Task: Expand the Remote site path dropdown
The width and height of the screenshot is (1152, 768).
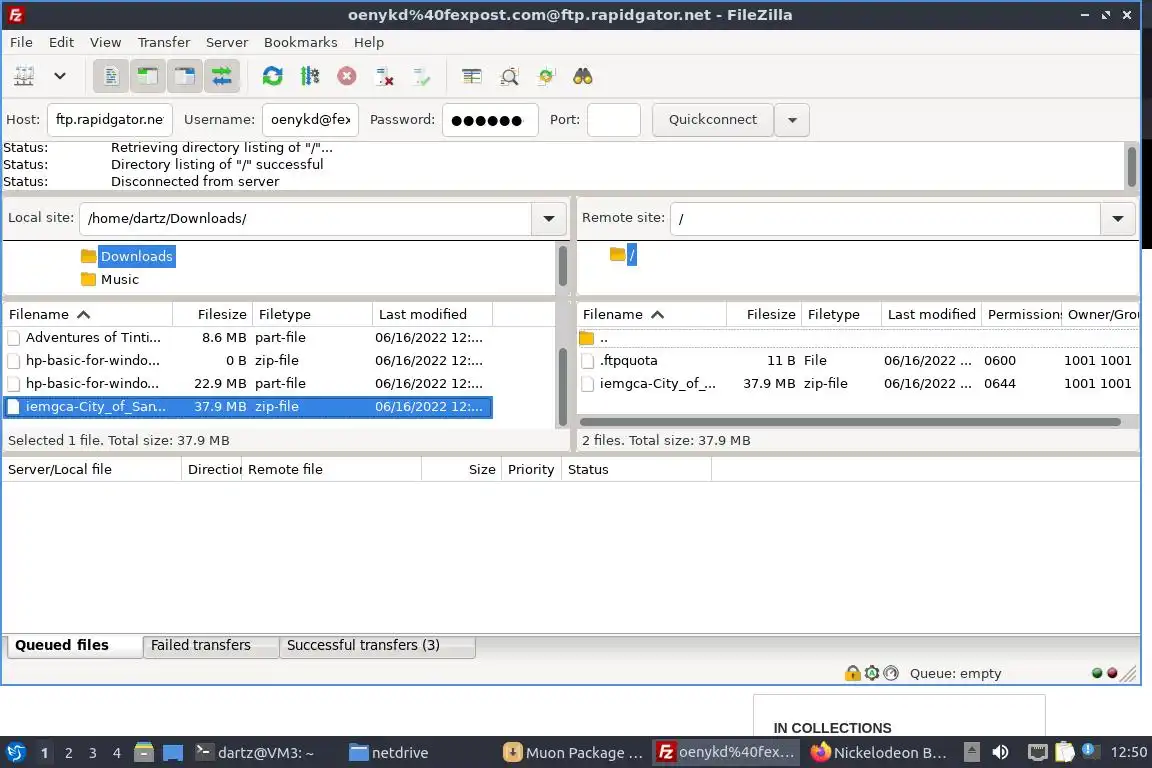Action: [x=1117, y=218]
